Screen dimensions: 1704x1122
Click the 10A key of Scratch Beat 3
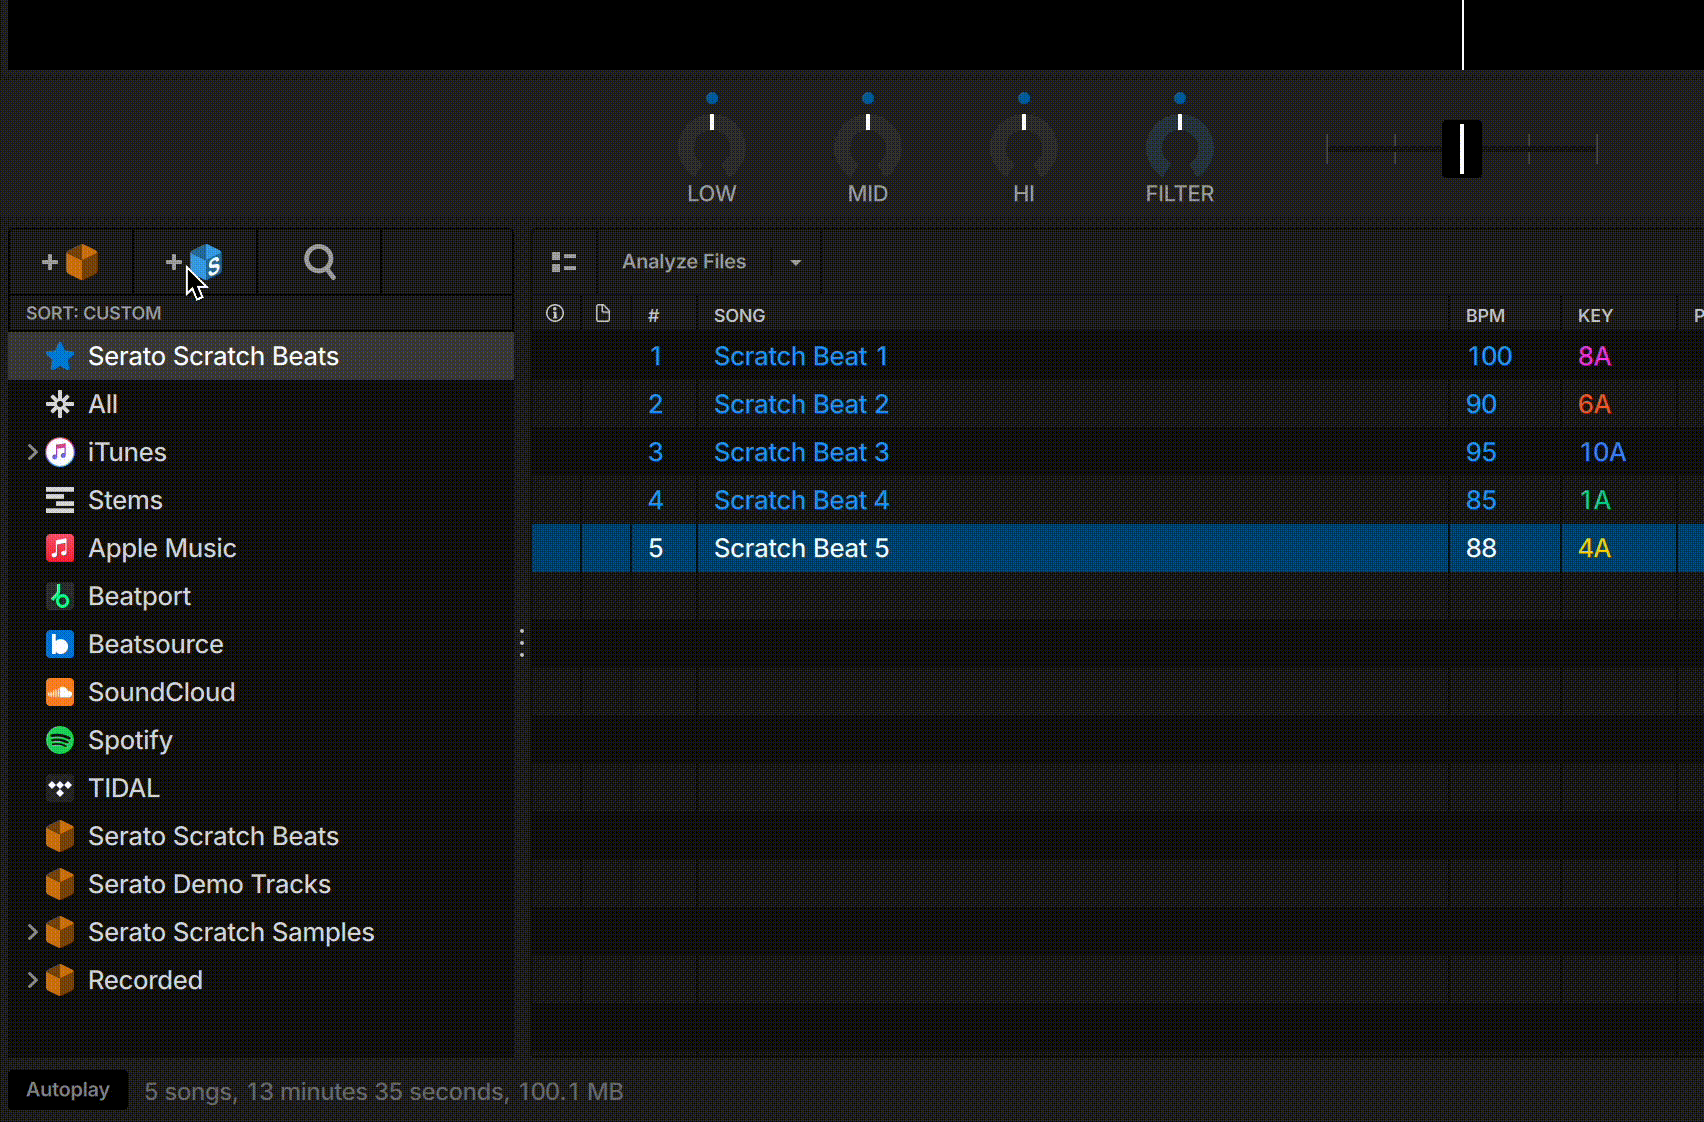coord(1602,452)
